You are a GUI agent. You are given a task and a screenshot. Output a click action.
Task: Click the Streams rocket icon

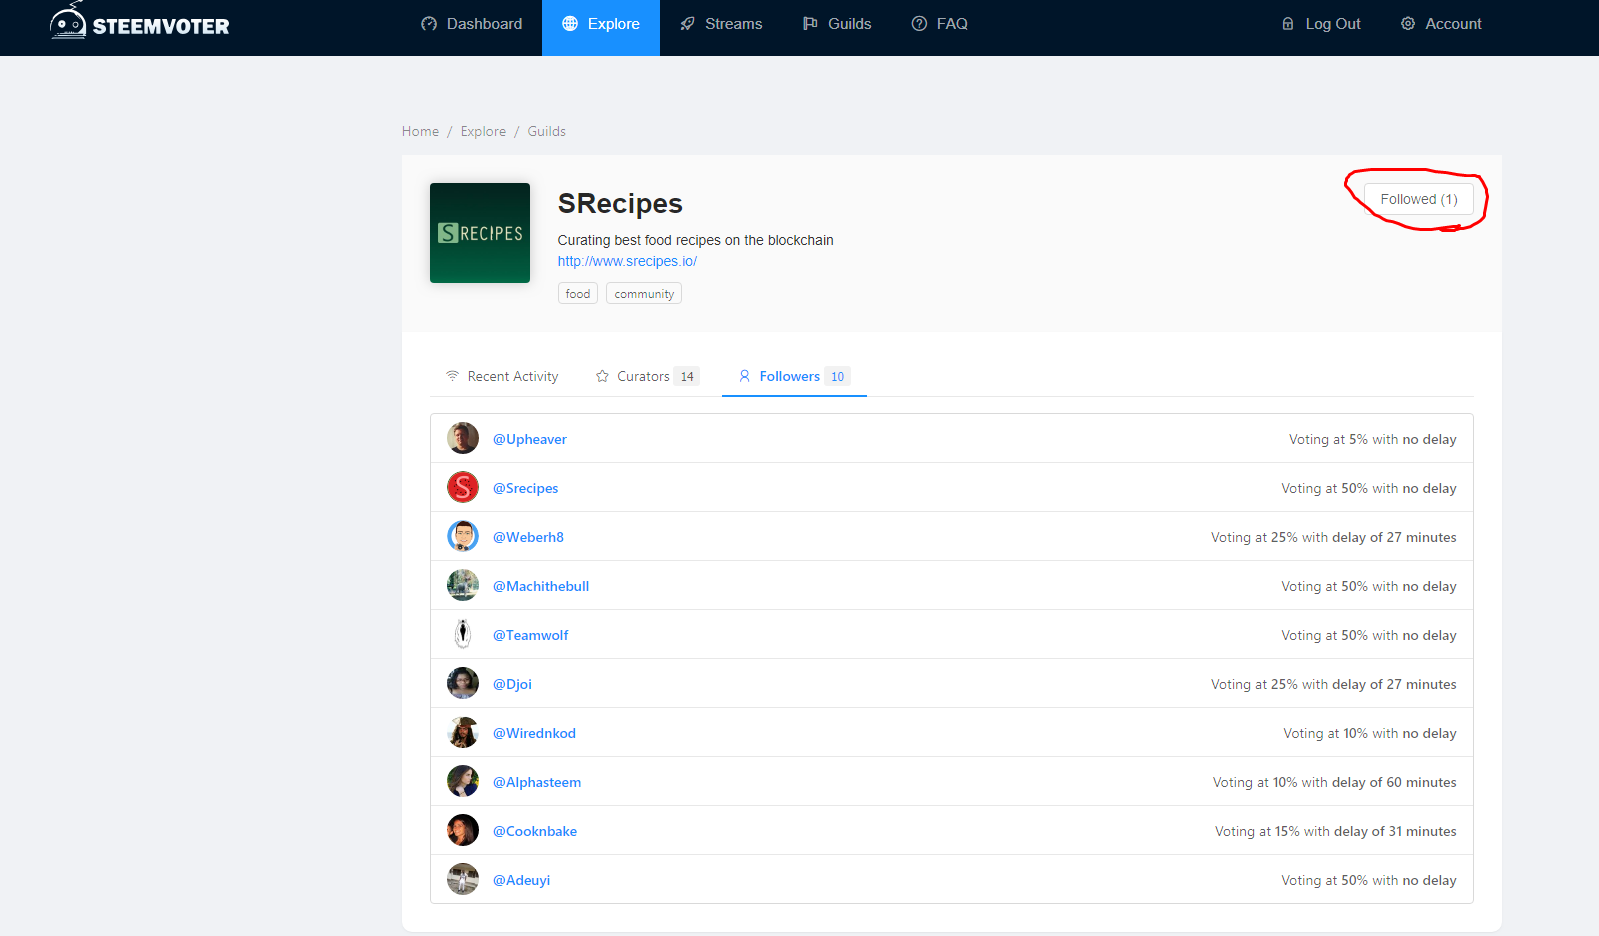pos(687,24)
